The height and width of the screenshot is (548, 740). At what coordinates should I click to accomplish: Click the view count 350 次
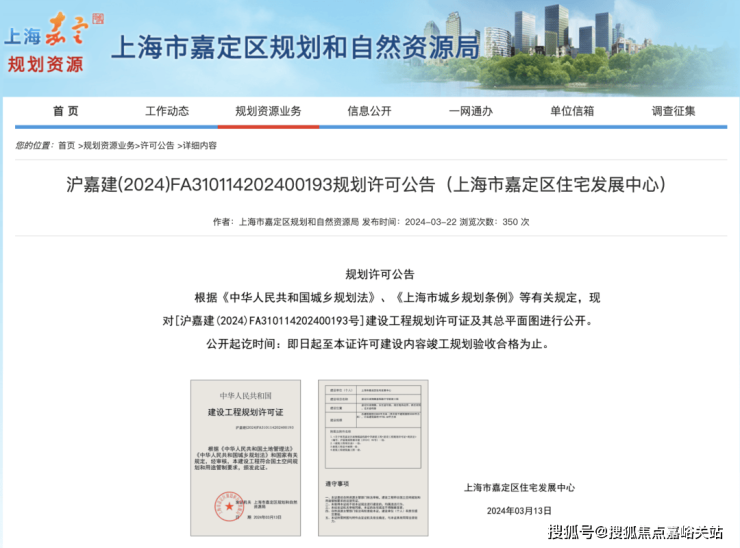[516, 222]
